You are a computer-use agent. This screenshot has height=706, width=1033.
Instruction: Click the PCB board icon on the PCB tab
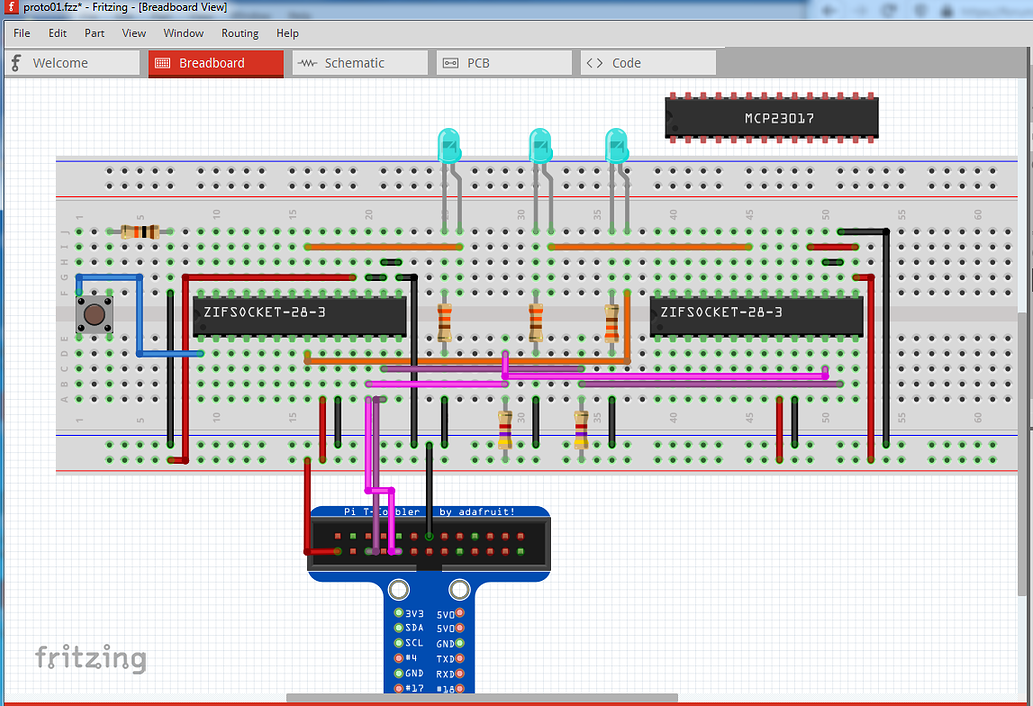(451, 62)
